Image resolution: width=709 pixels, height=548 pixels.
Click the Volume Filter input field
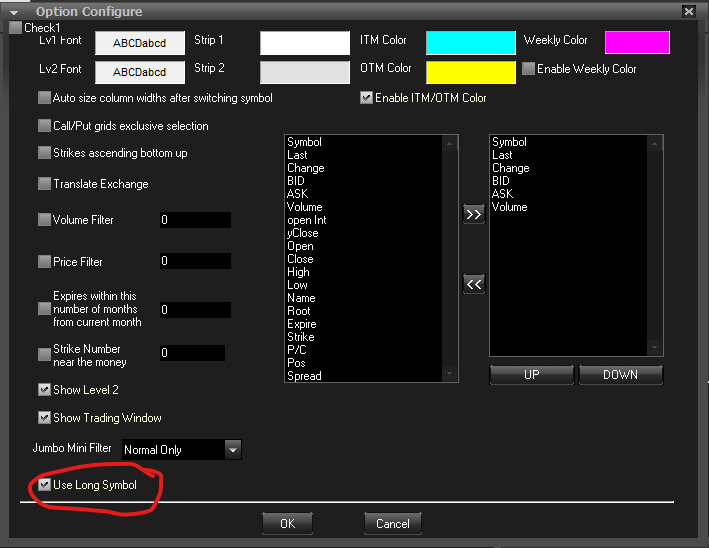(195, 220)
